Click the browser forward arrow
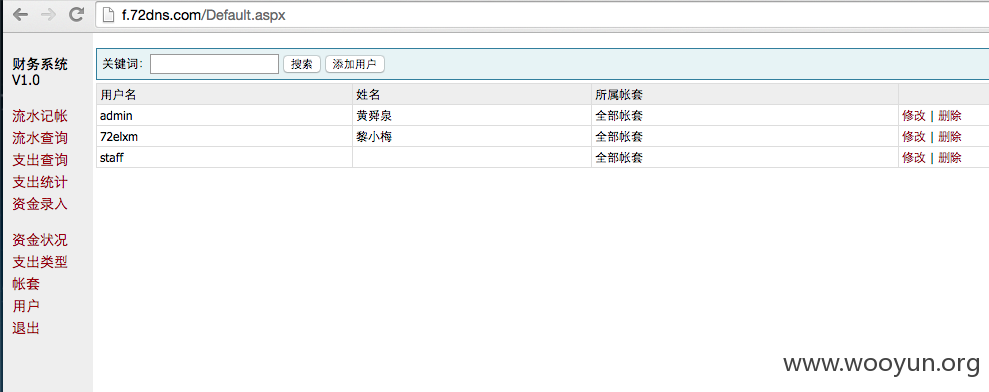The image size is (989, 392). 48,15
